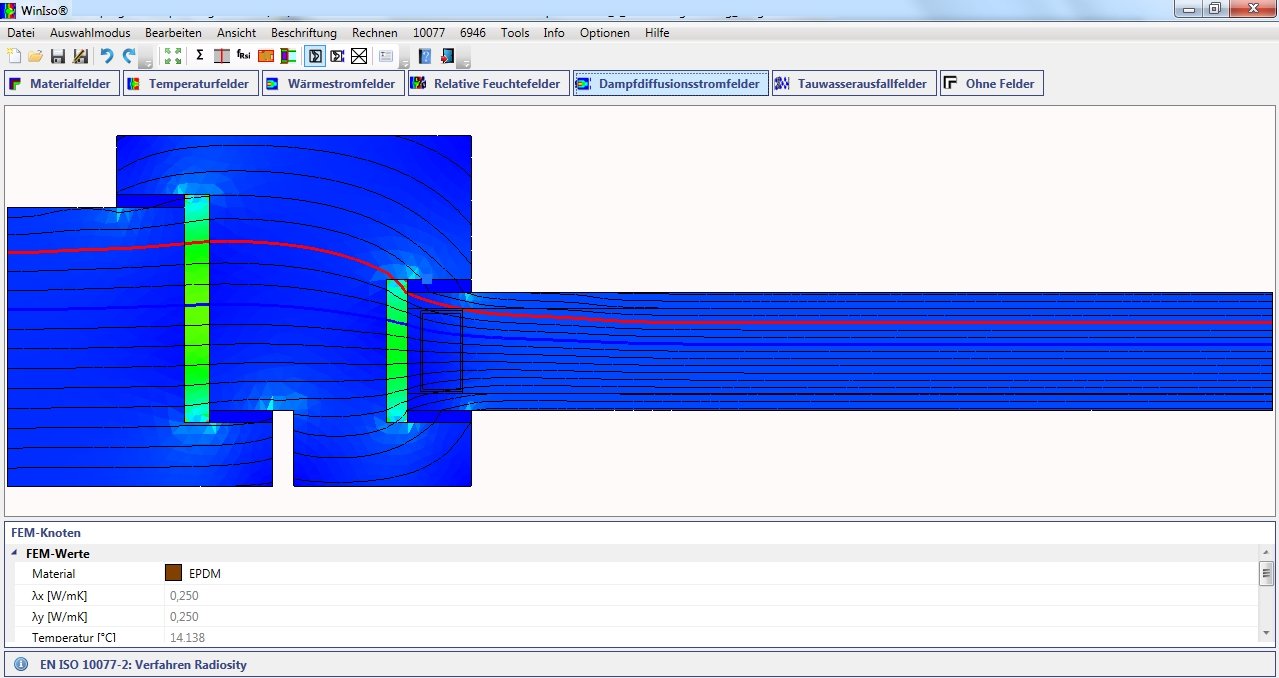Viewport: 1279px width, 678px height.
Task: Open the Rechnen menu
Action: (374, 33)
